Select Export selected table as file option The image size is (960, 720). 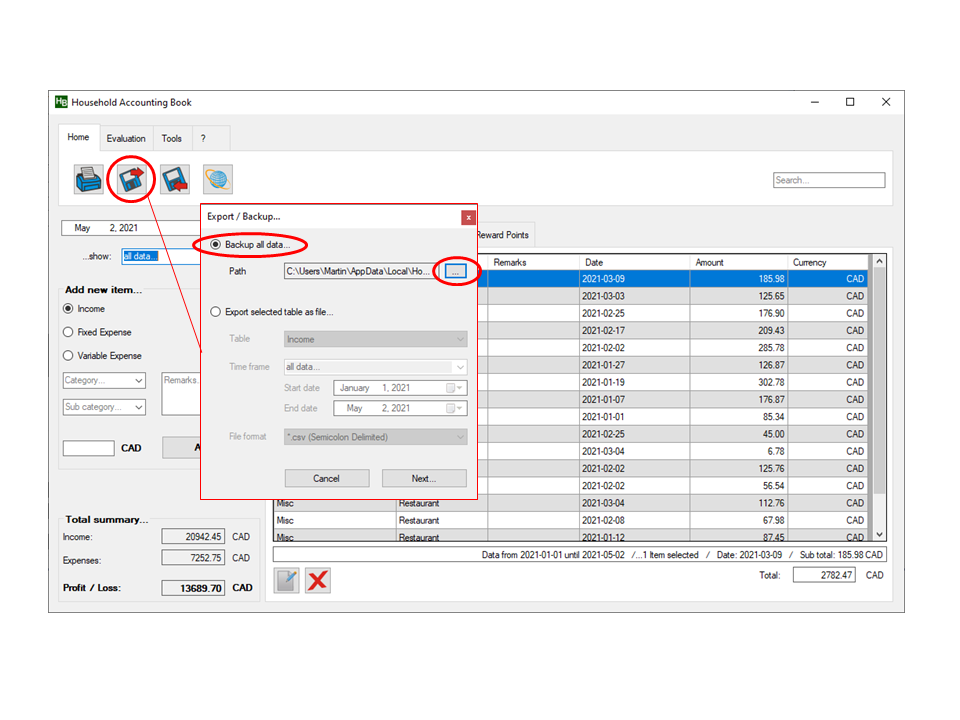click(x=216, y=312)
